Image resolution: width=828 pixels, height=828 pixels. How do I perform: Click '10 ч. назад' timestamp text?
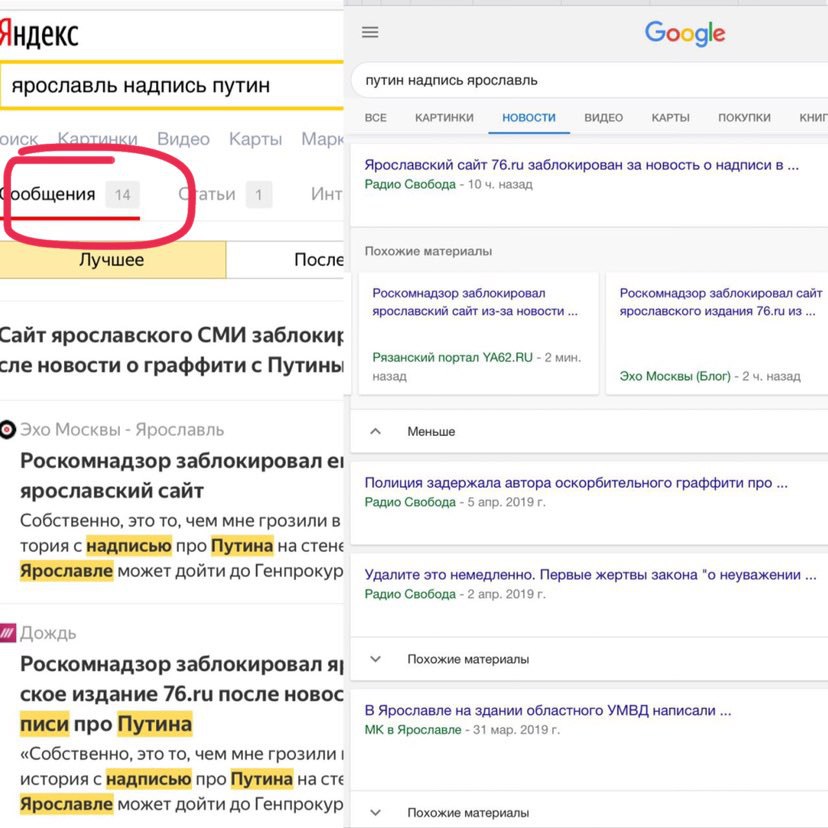500,184
